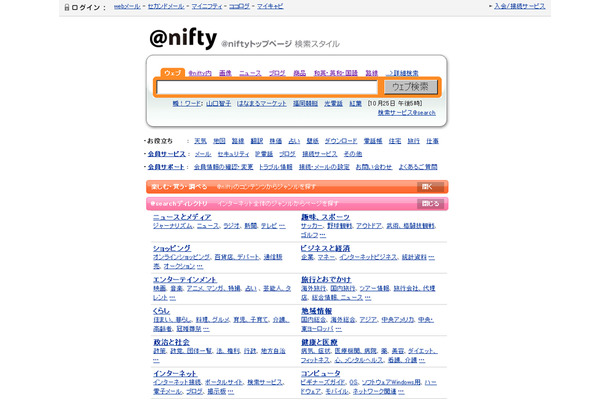Open the 会員サポート heading link

(x=166, y=167)
